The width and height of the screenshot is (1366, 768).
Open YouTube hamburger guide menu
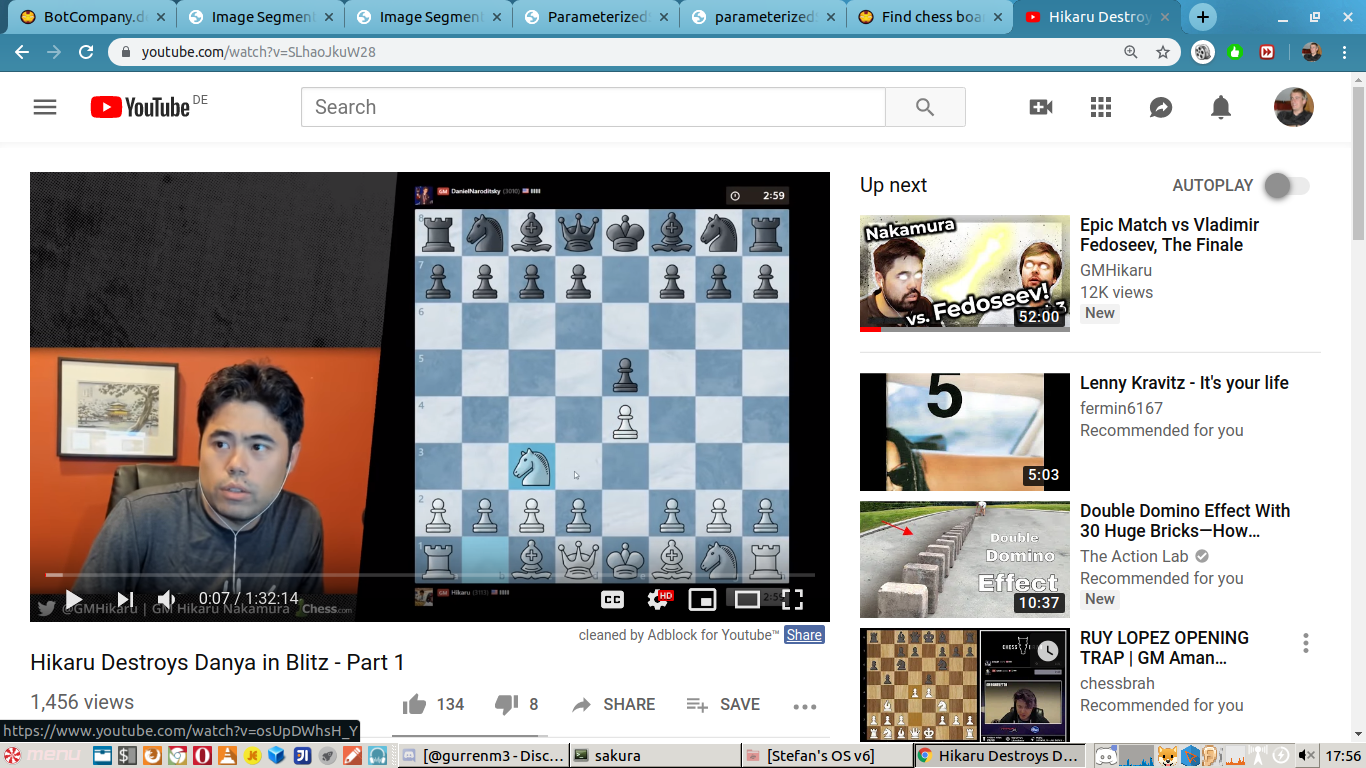tap(45, 107)
